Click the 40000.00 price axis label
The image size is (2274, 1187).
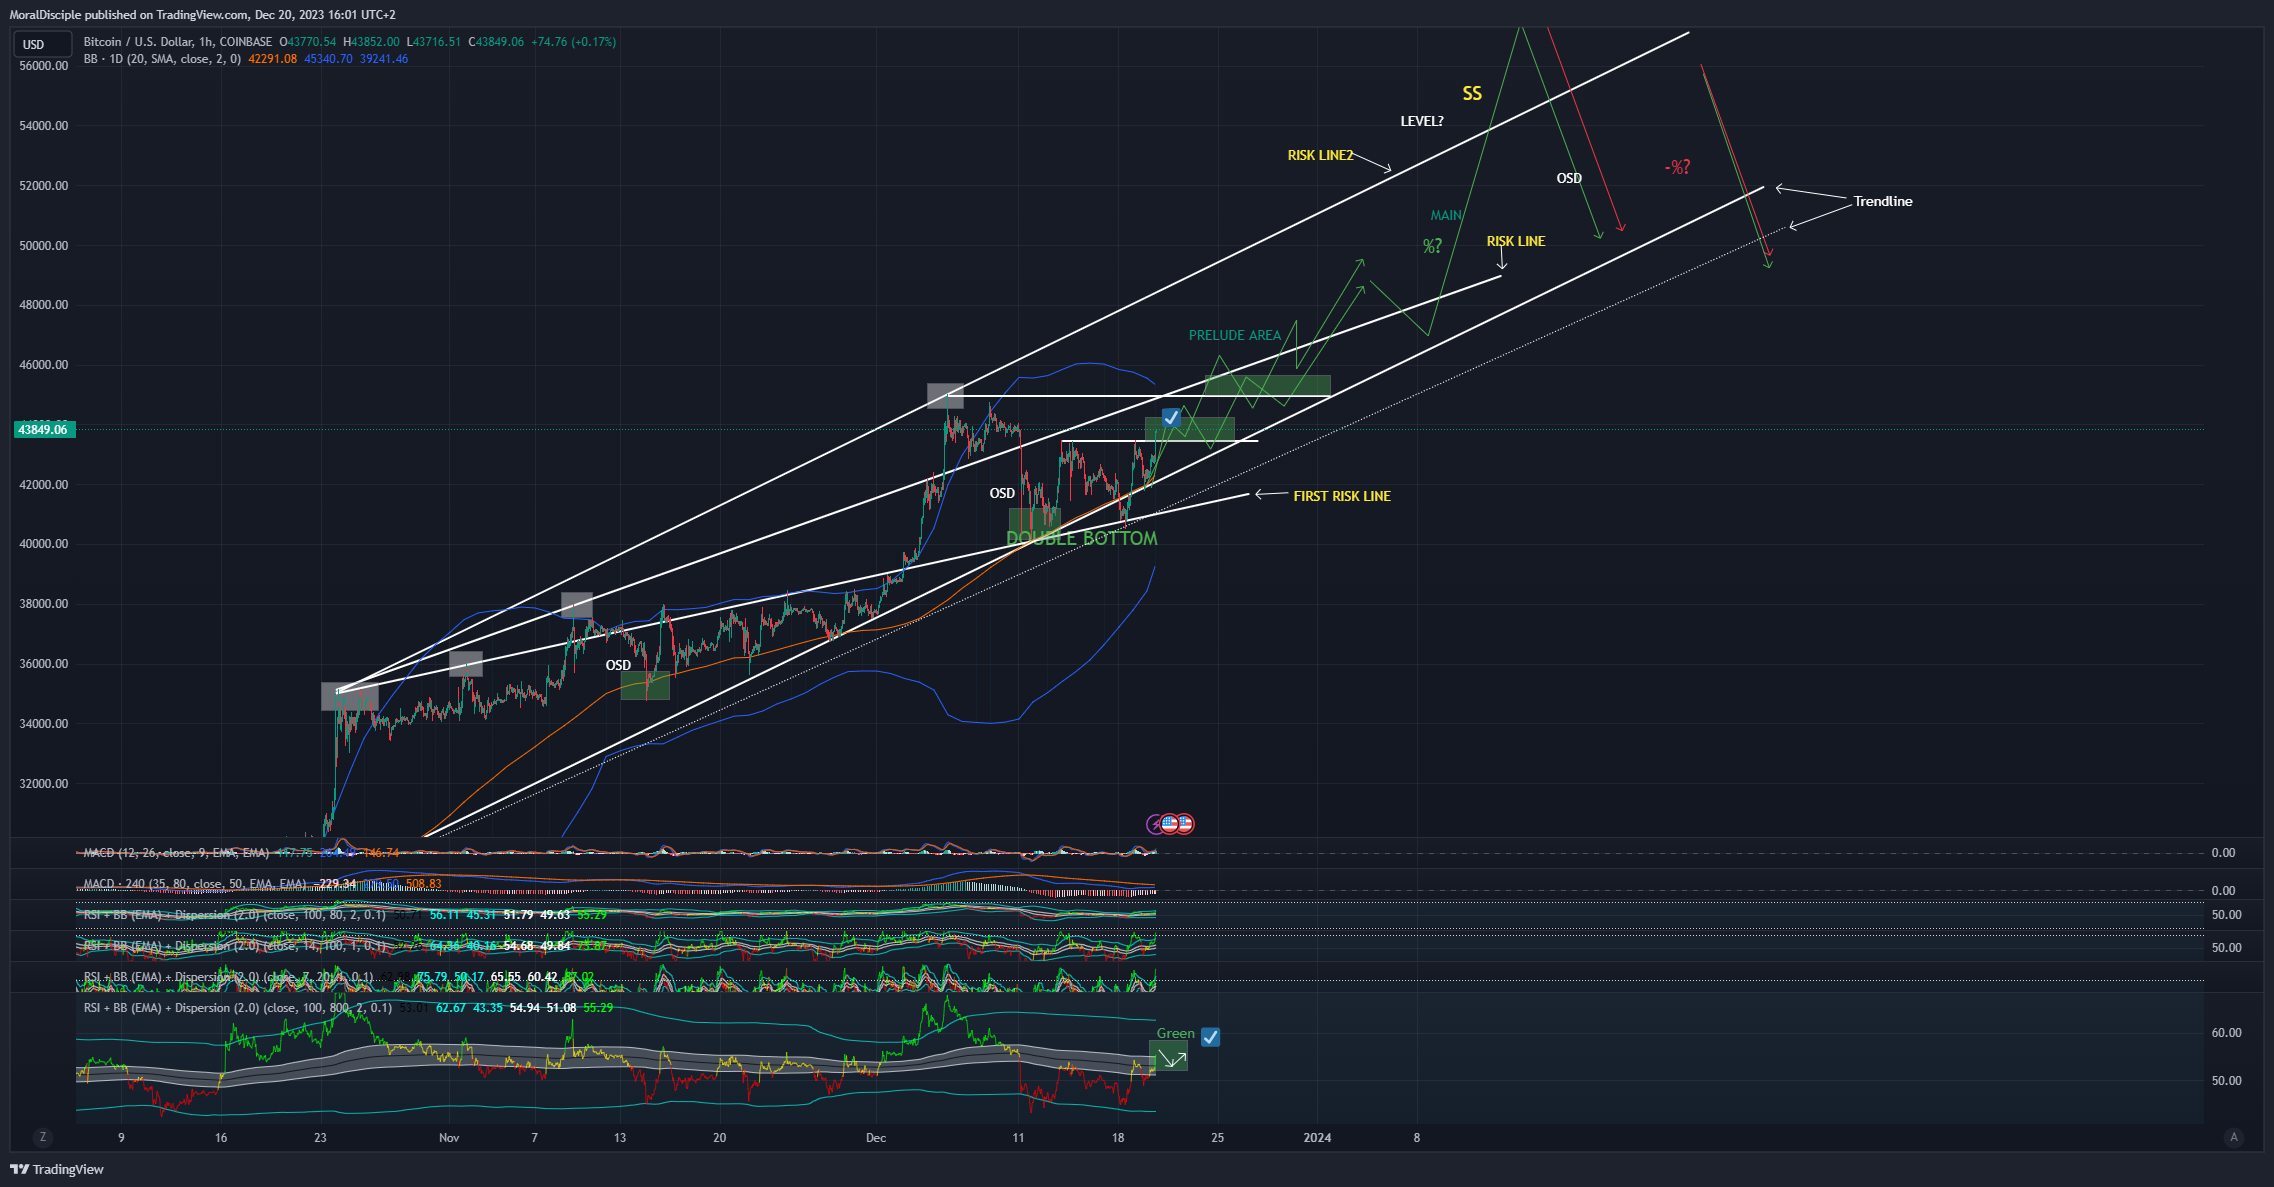[44, 544]
